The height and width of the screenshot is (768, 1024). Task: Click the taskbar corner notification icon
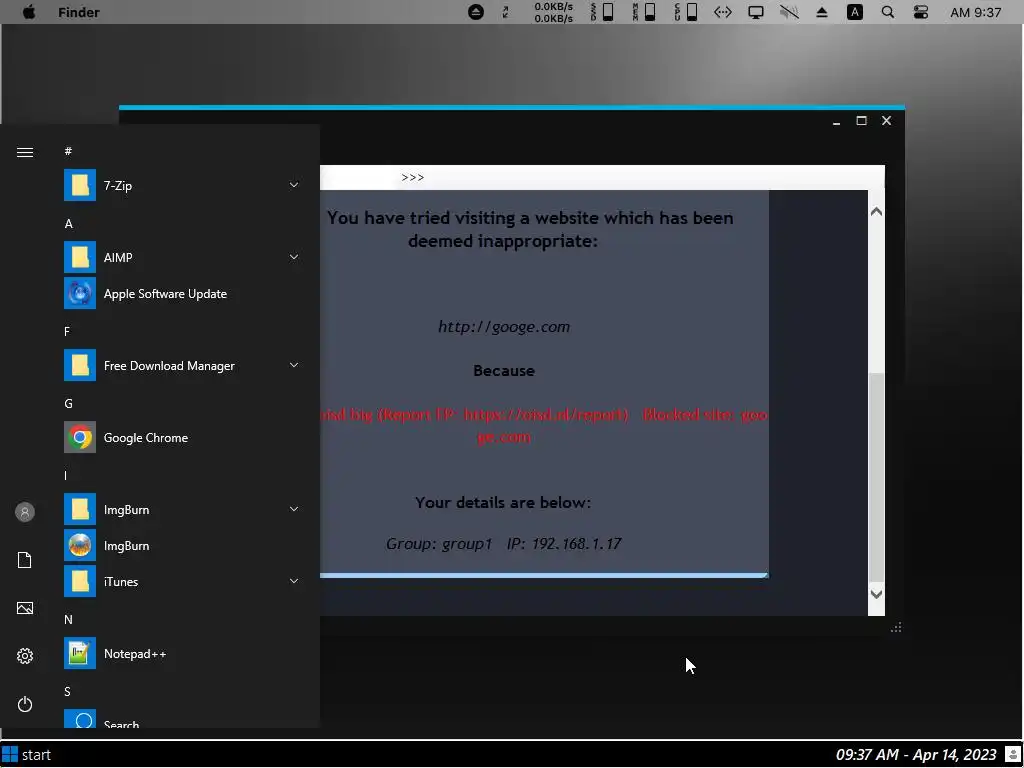pyautogui.click(x=1013, y=755)
